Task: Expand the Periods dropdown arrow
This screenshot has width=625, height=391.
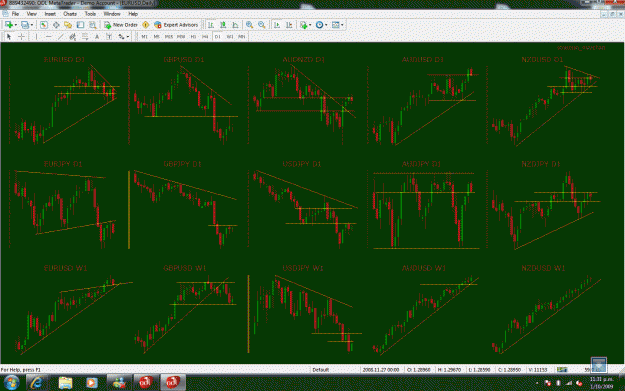Action: tap(326, 25)
